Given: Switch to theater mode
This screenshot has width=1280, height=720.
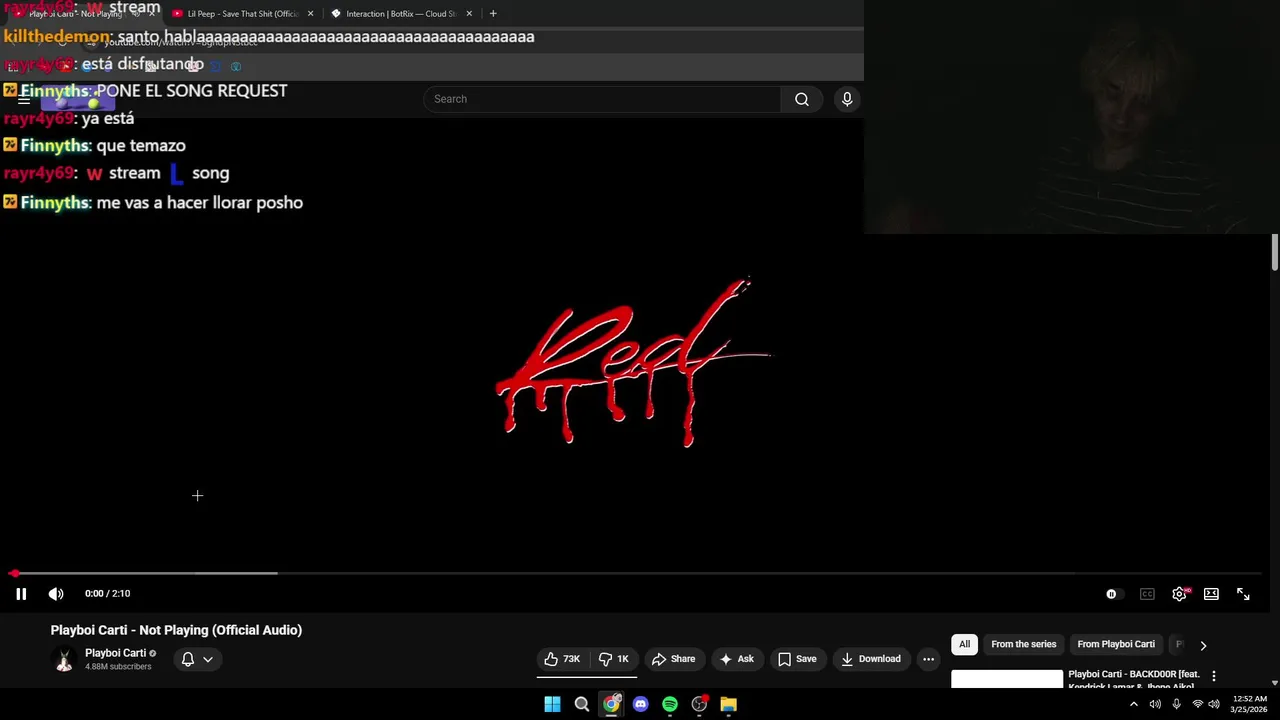Looking at the screenshot, I should point(1211,594).
